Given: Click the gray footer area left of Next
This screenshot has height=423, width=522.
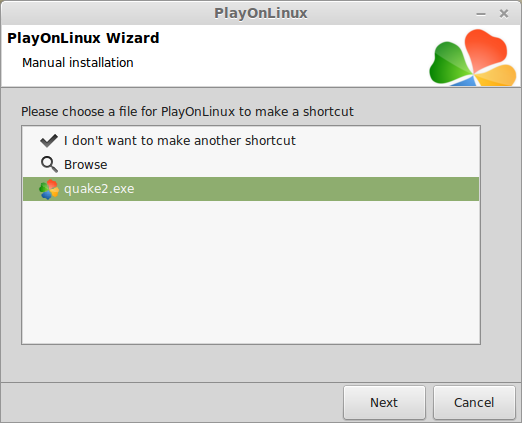Looking at the screenshot, I should pos(172,402).
